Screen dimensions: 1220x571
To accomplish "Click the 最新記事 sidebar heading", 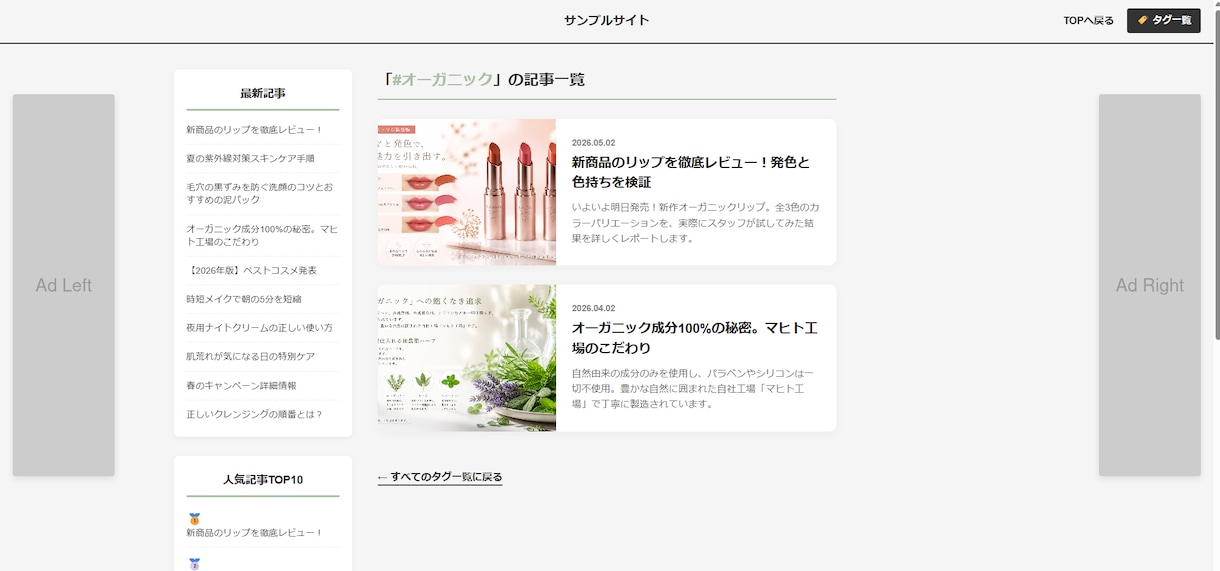I will point(263,93).
